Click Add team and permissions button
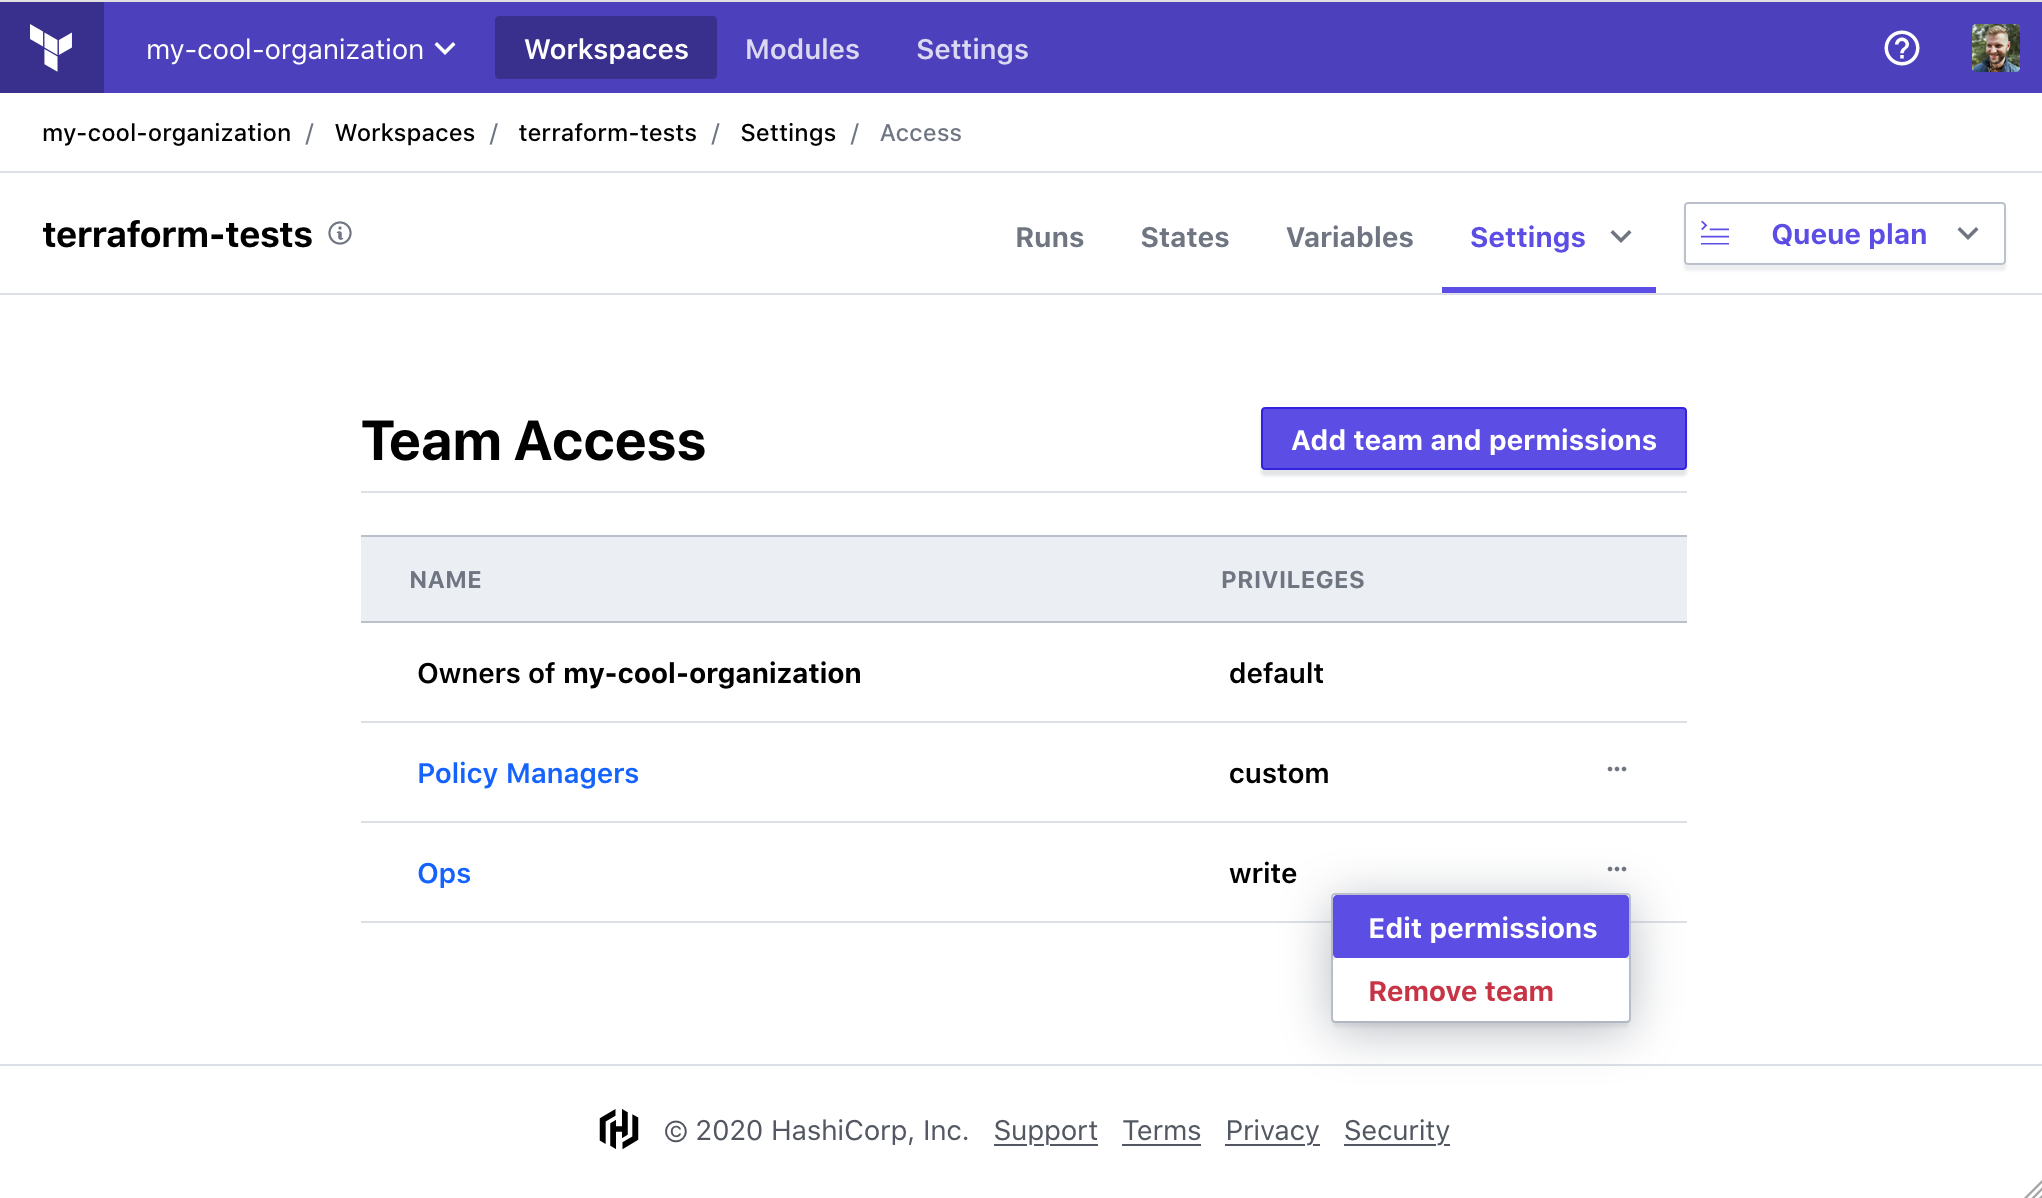 coord(1473,439)
